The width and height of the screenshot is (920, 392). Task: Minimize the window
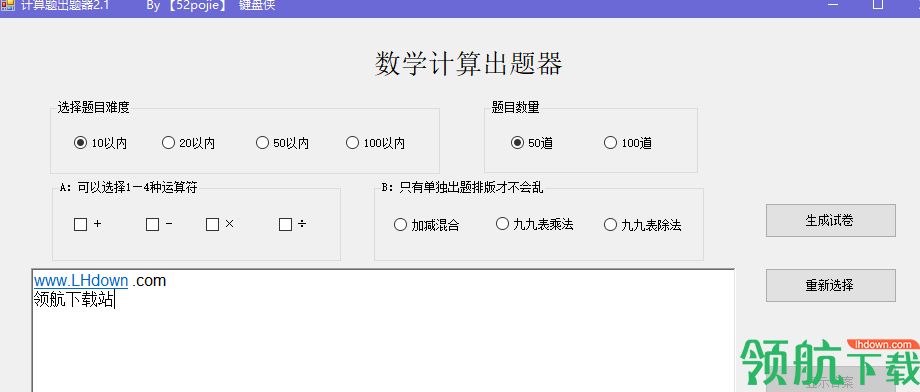pyautogui.click(x=833, y=5)
